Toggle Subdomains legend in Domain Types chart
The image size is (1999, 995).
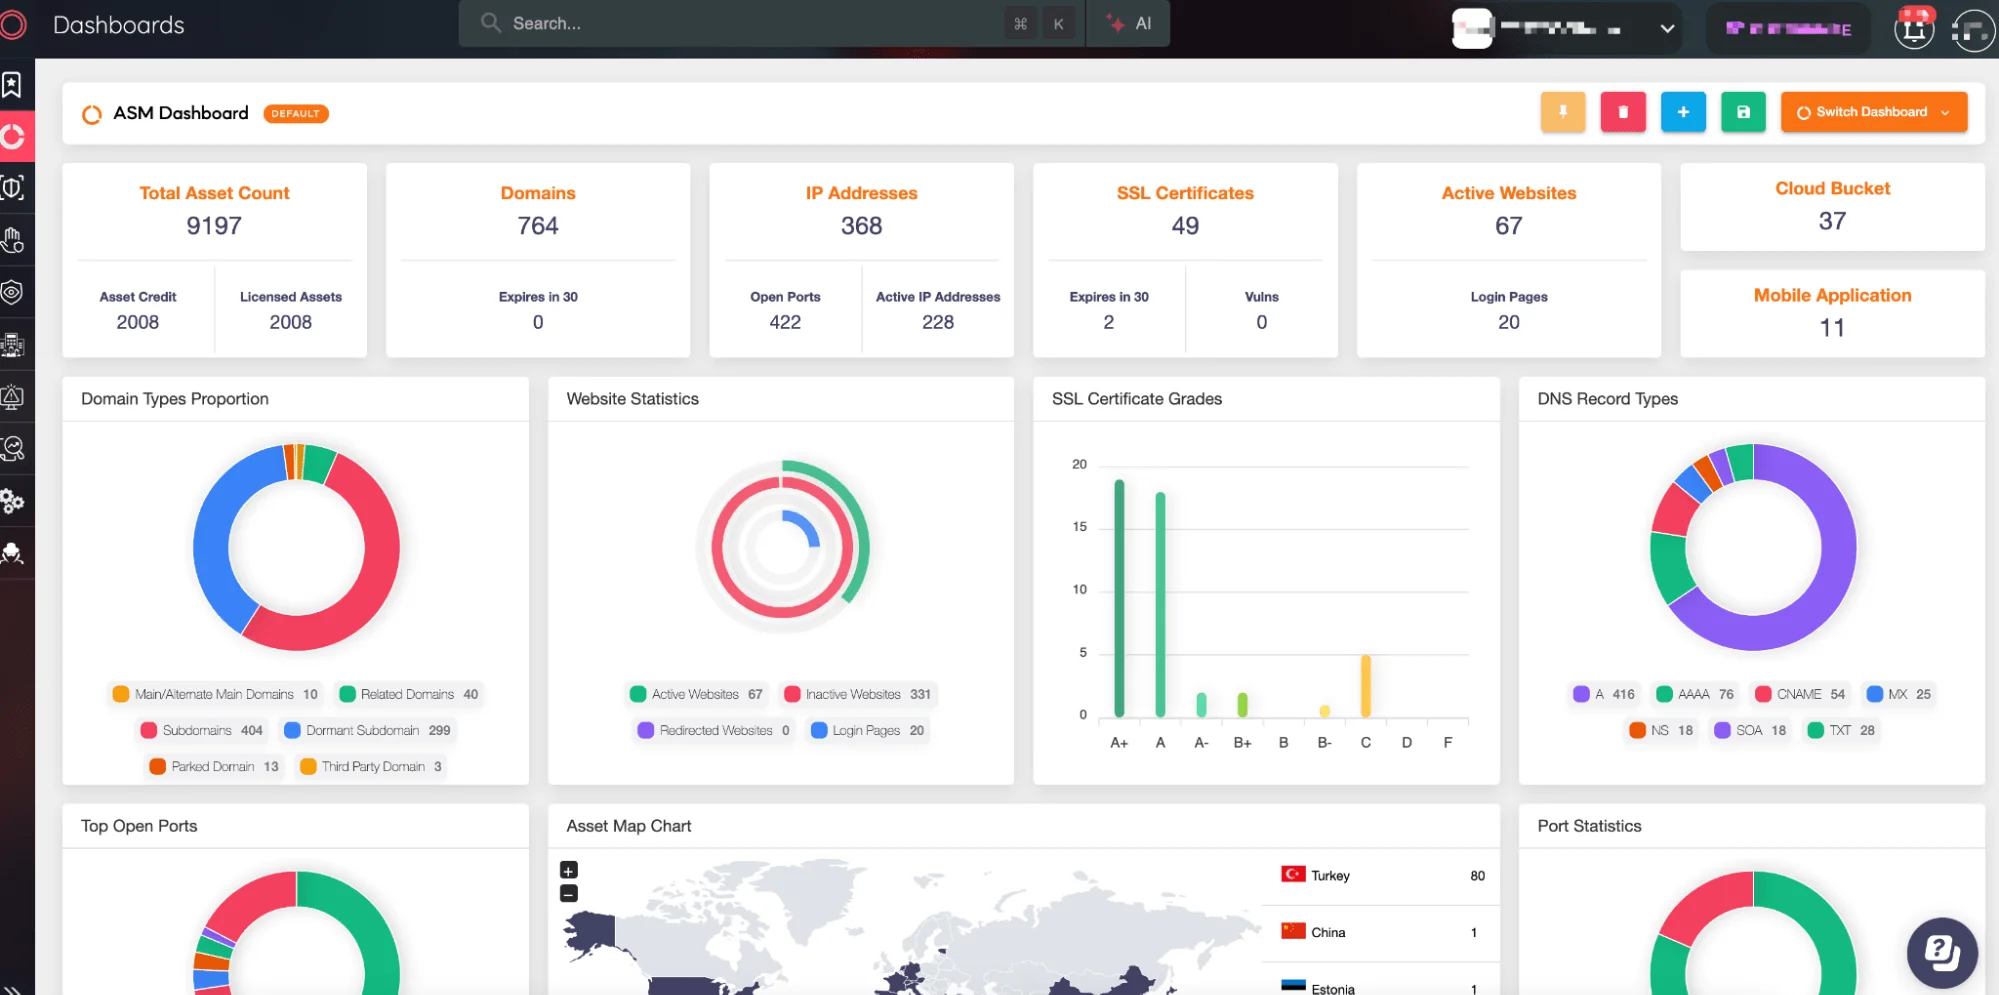click(x=201, y=730)
